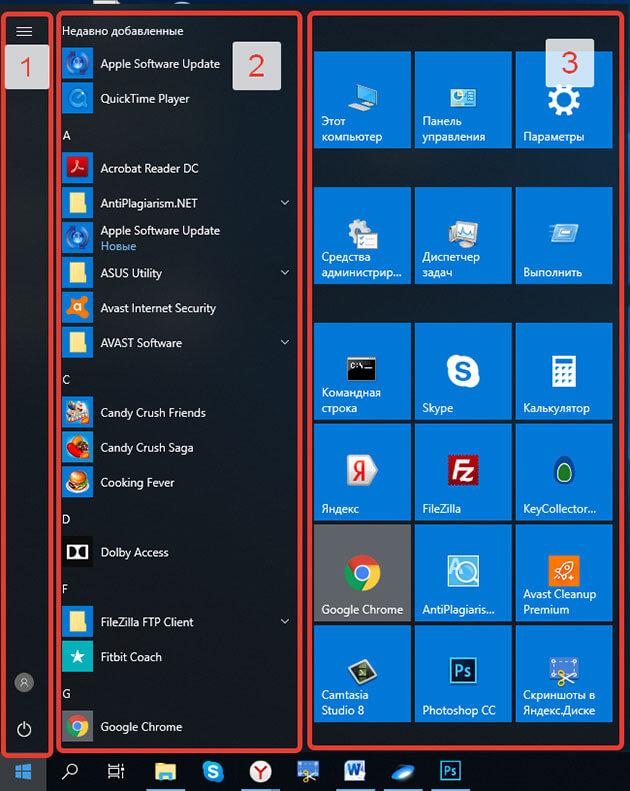Open the Панель управления tile
The image size is (630, 791).
[463, 100]
